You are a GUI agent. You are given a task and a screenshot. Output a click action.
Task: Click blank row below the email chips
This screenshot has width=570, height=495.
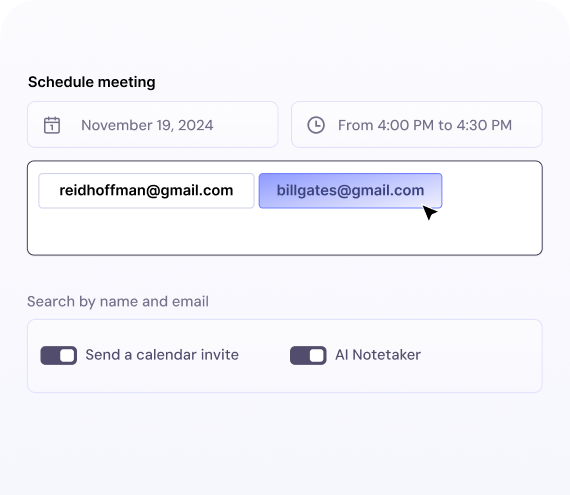click(285, 233)
